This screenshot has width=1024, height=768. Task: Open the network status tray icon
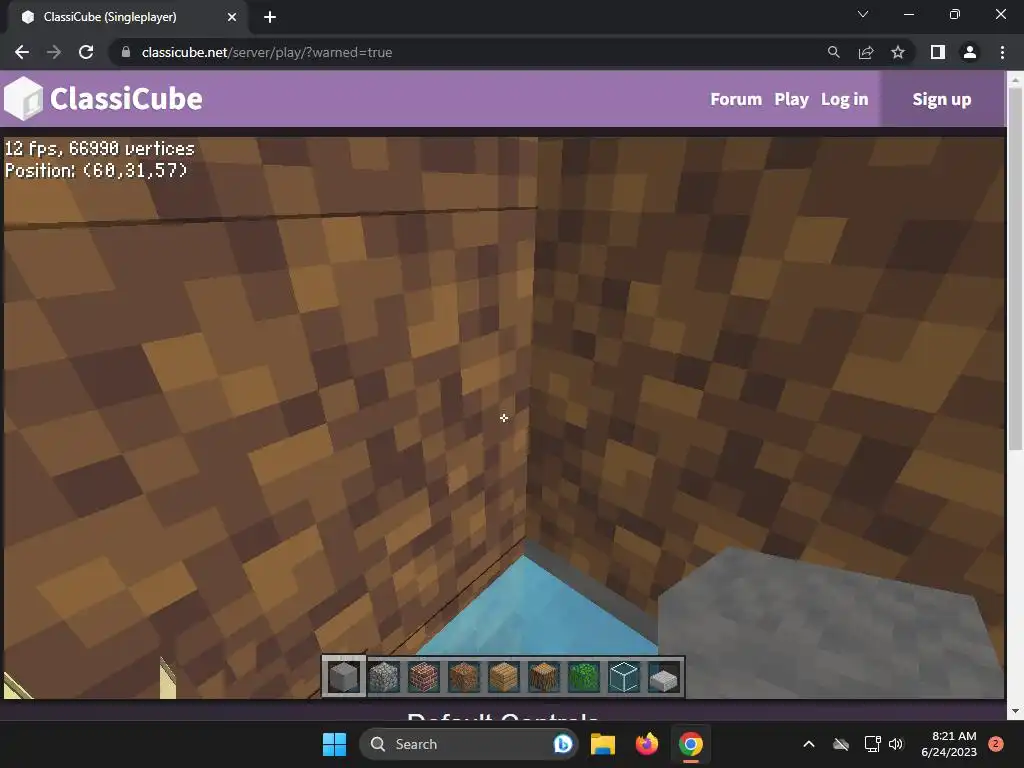tap(872, 744)
